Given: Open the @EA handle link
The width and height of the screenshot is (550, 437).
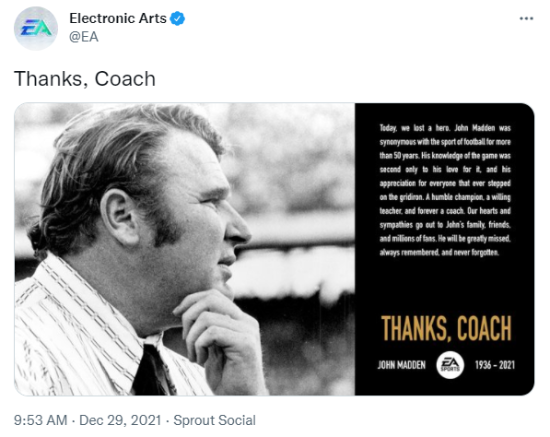Looking at the screenshot, I should click(x=84, y=37).
